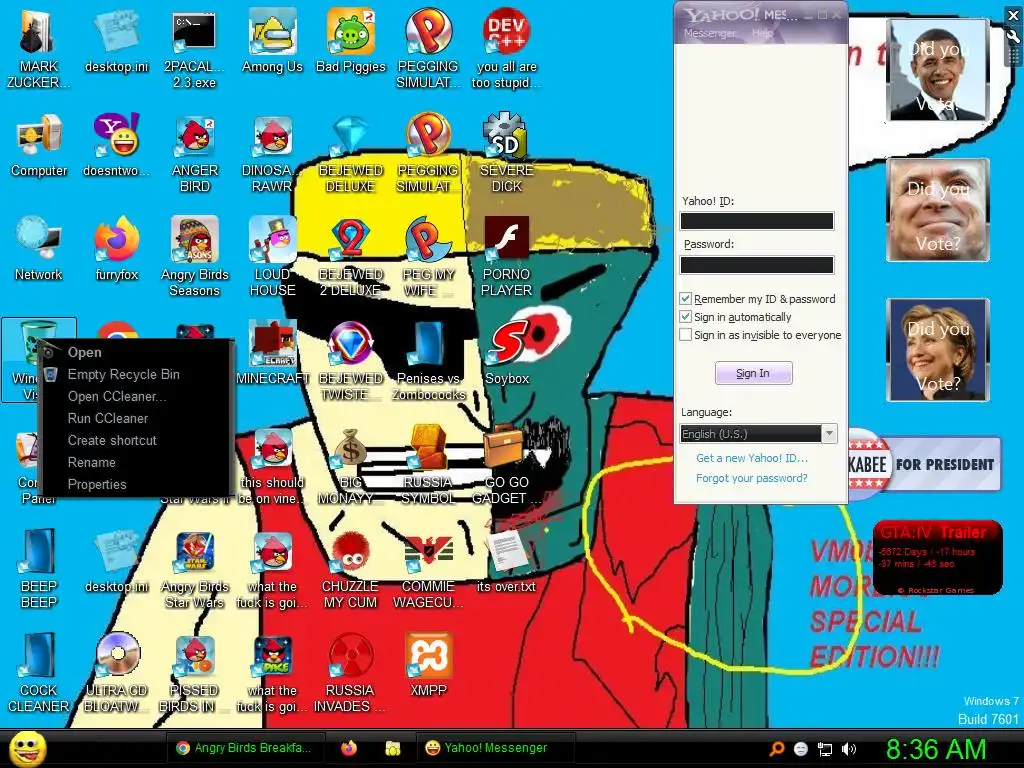Launch the SEVERE DICK SD gear icon
This screenshot has height=768, width=1024.
[x=507, y=153]
